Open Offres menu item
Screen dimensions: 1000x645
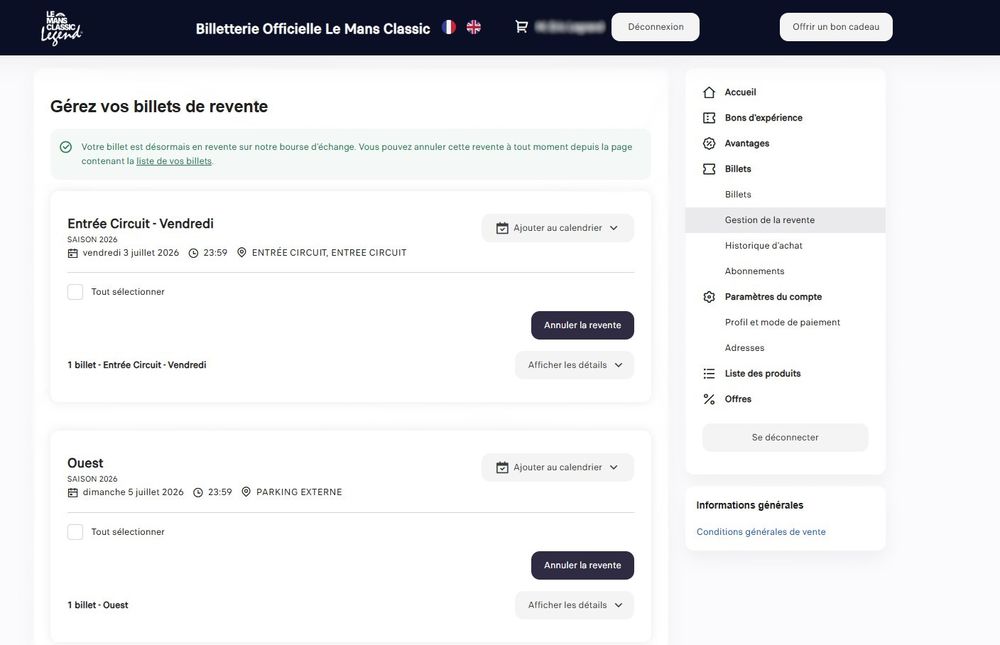(738, 399)
